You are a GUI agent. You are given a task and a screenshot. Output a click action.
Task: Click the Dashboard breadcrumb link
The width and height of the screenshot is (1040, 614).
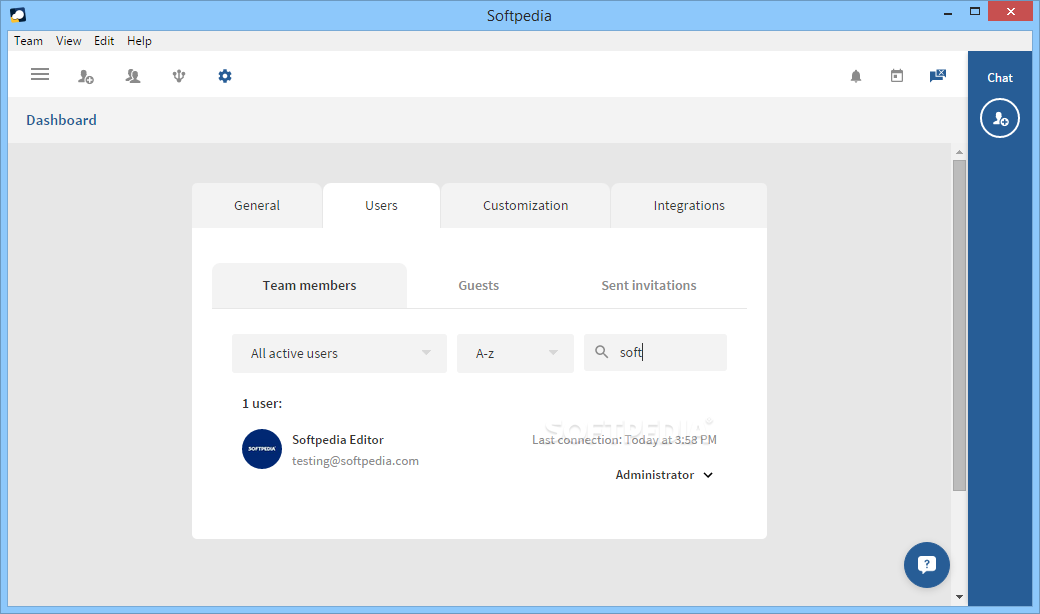[x=61, y=120]
